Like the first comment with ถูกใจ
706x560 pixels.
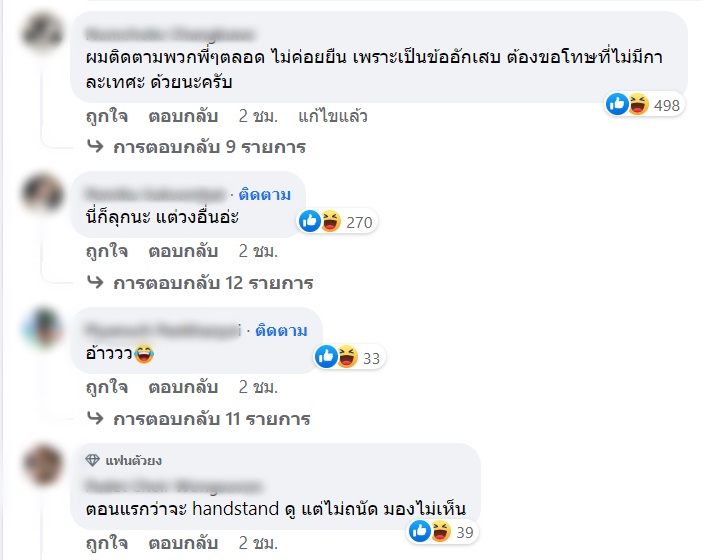[x=106, y=116]
